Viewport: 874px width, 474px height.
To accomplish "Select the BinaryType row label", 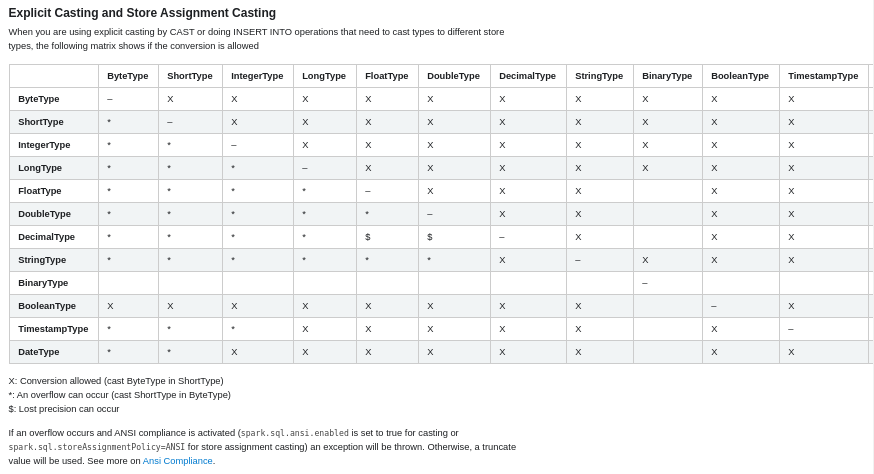I will pos(42,283).
